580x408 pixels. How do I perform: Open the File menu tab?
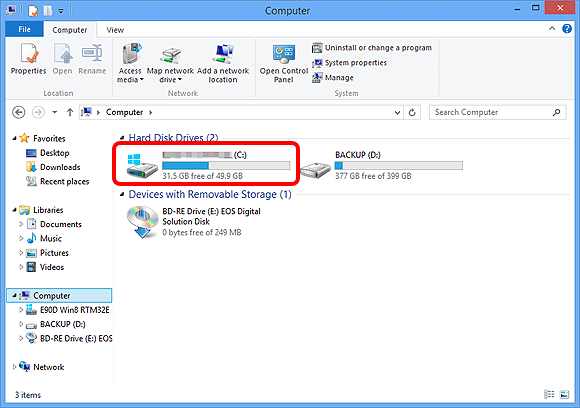(x=24, y=29)
